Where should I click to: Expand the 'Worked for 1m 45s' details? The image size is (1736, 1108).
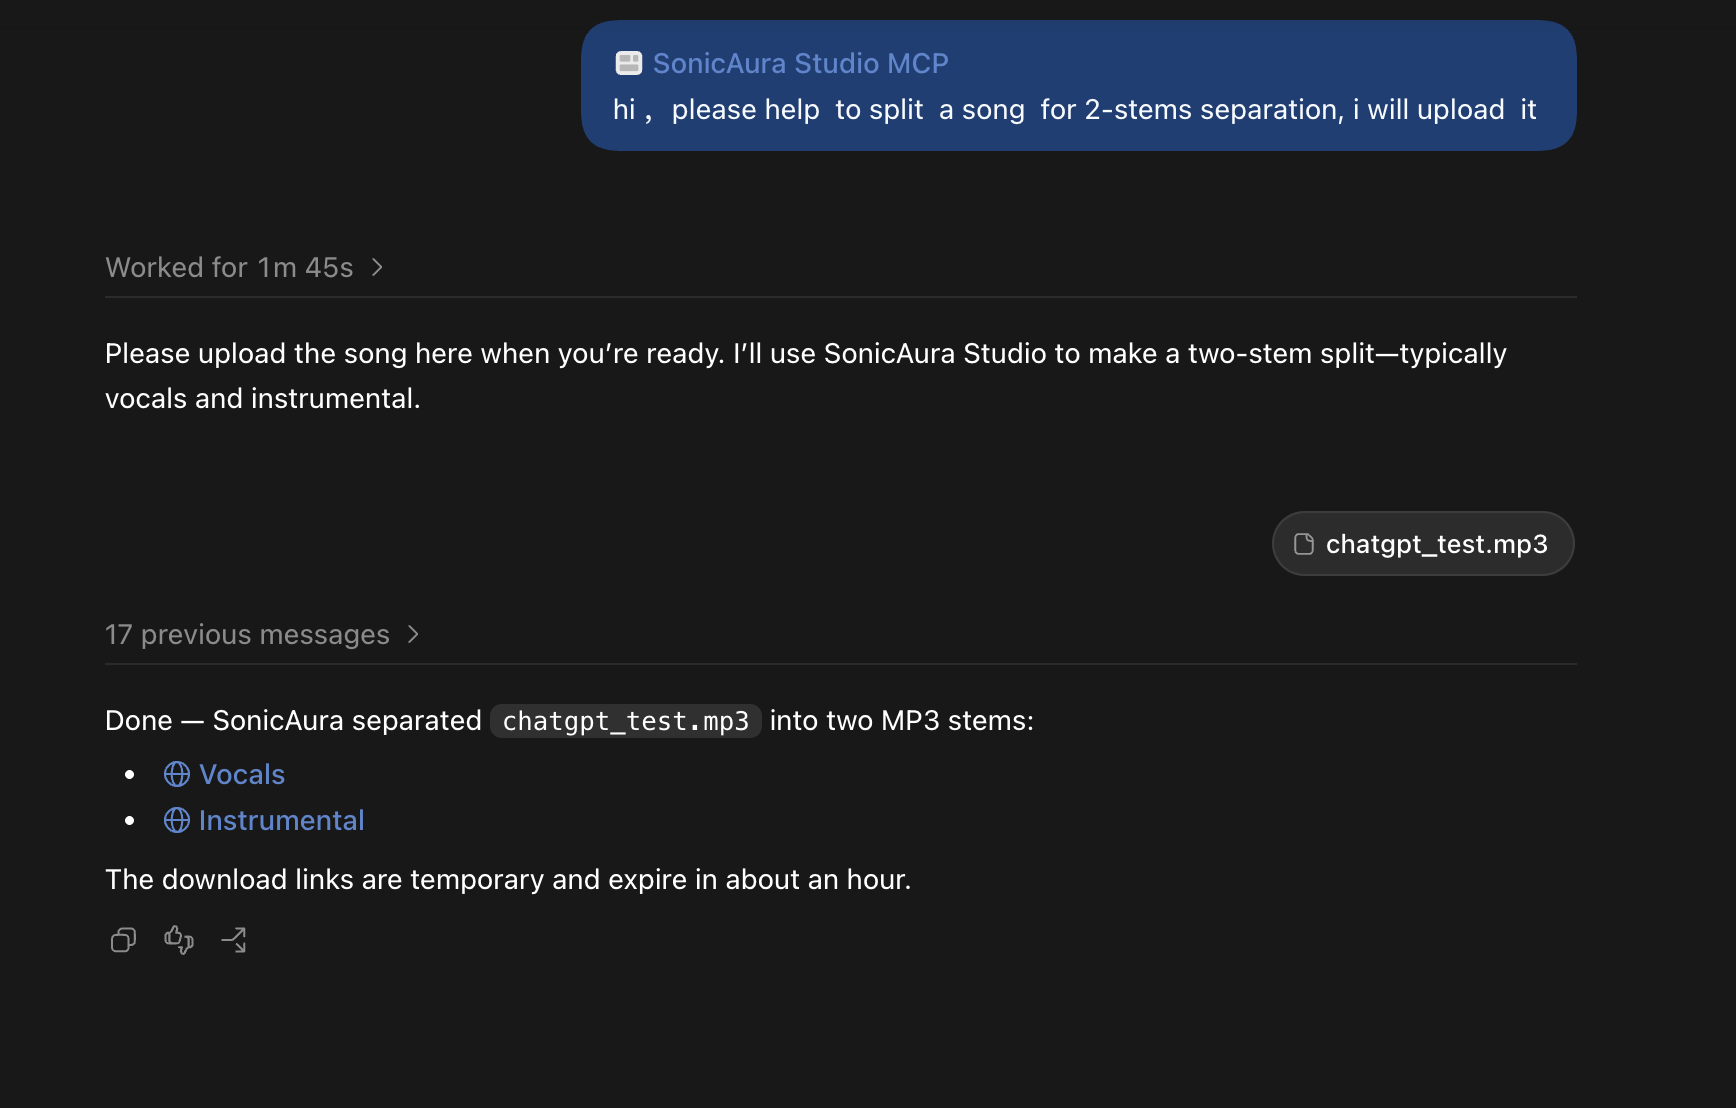click(245, 267)
